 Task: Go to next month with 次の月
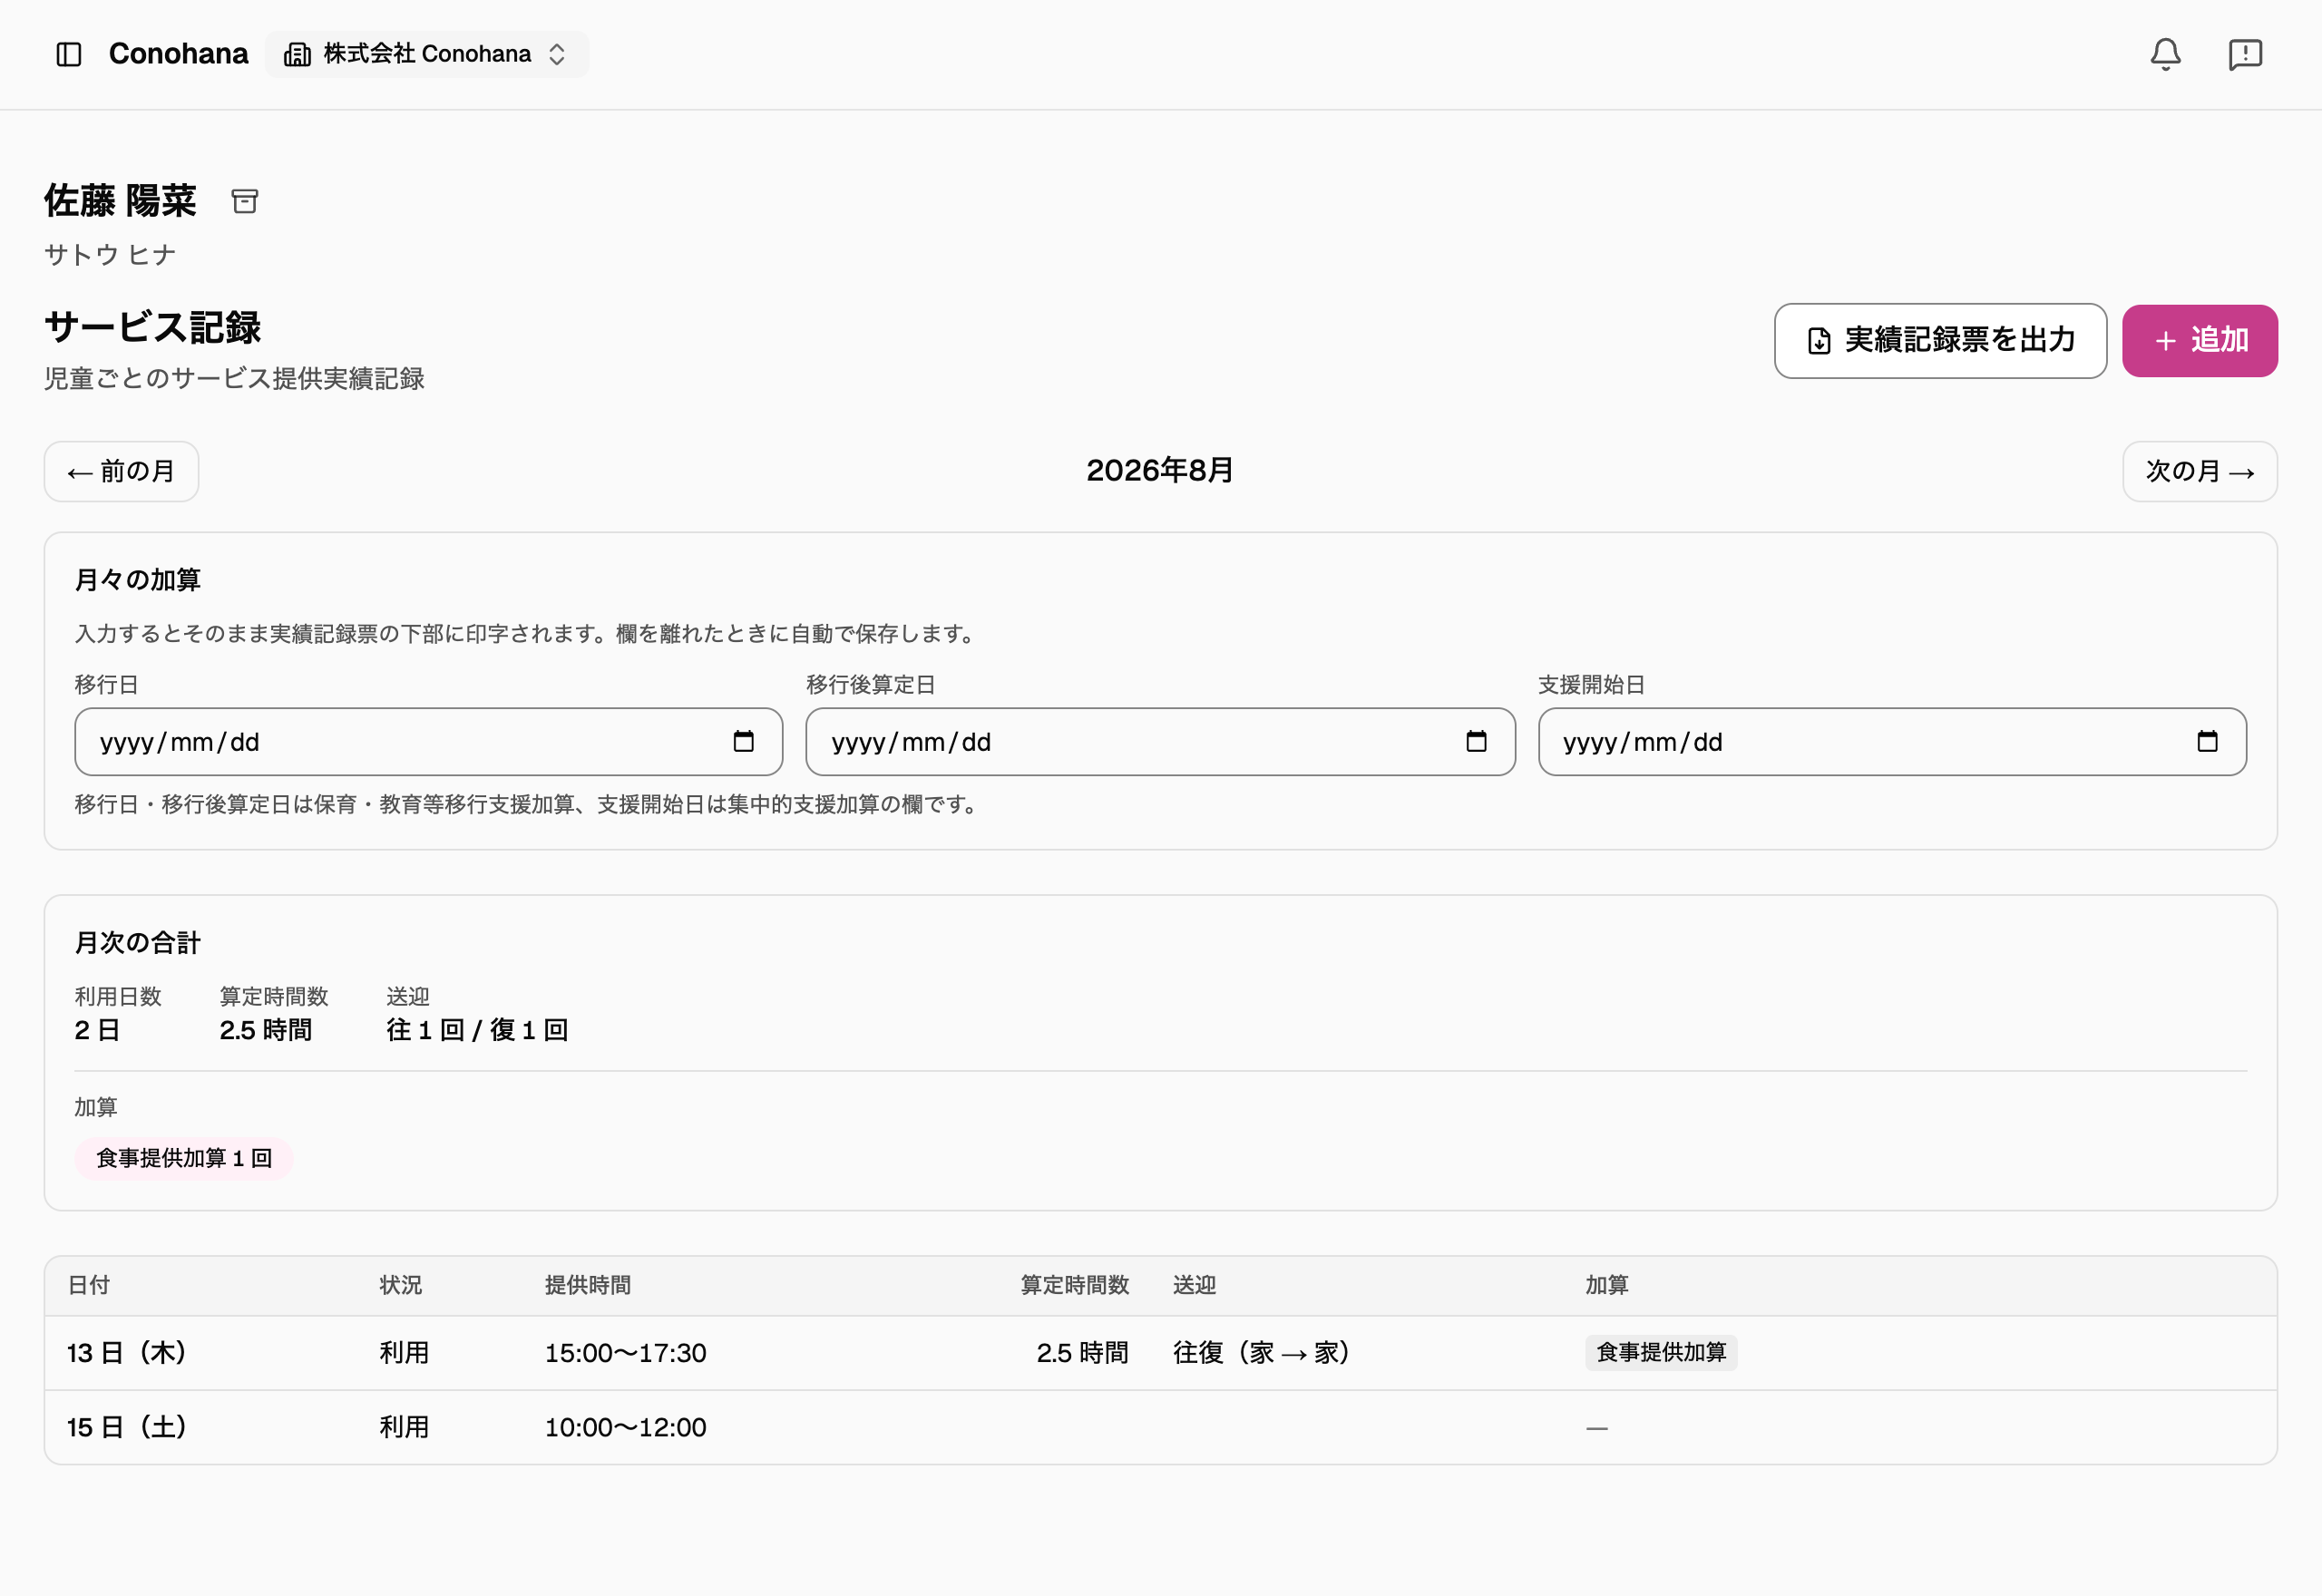(x=2200, y=471)
